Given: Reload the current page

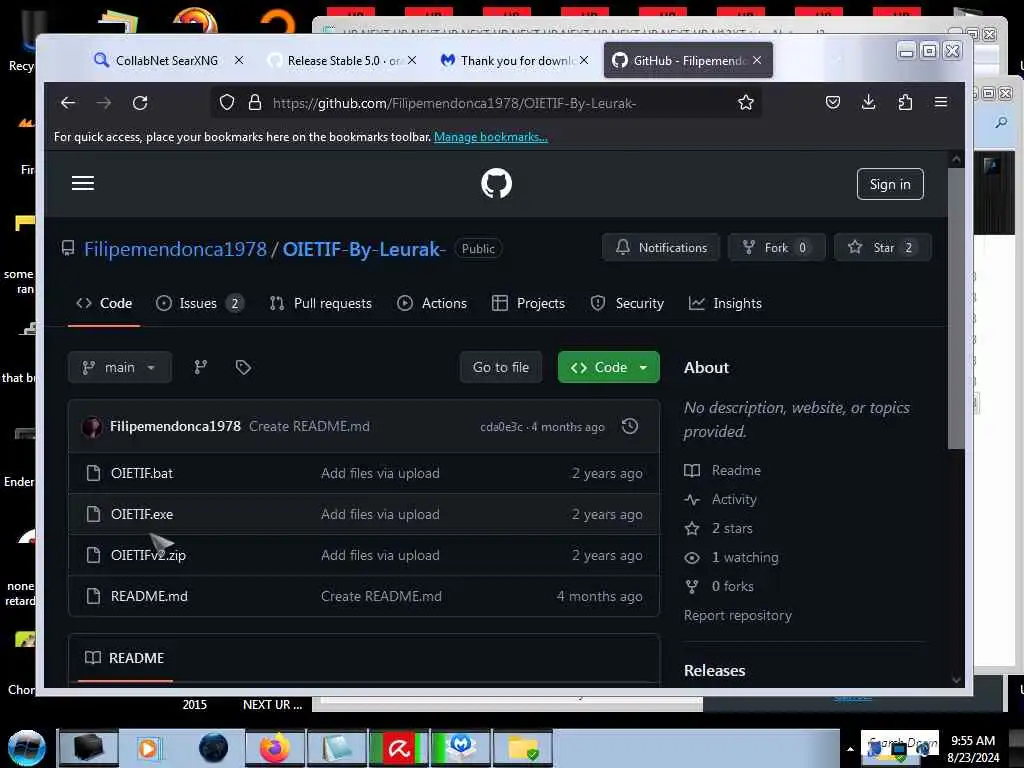Looking at the screenshot, I should (x=140, y=103).
